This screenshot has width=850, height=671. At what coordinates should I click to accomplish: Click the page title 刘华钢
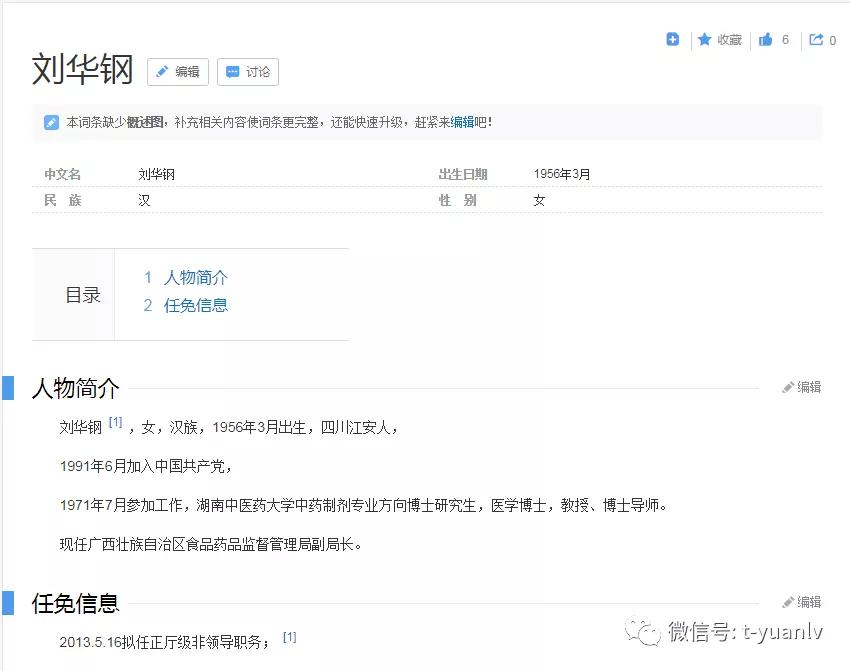(x=82, y=70)
